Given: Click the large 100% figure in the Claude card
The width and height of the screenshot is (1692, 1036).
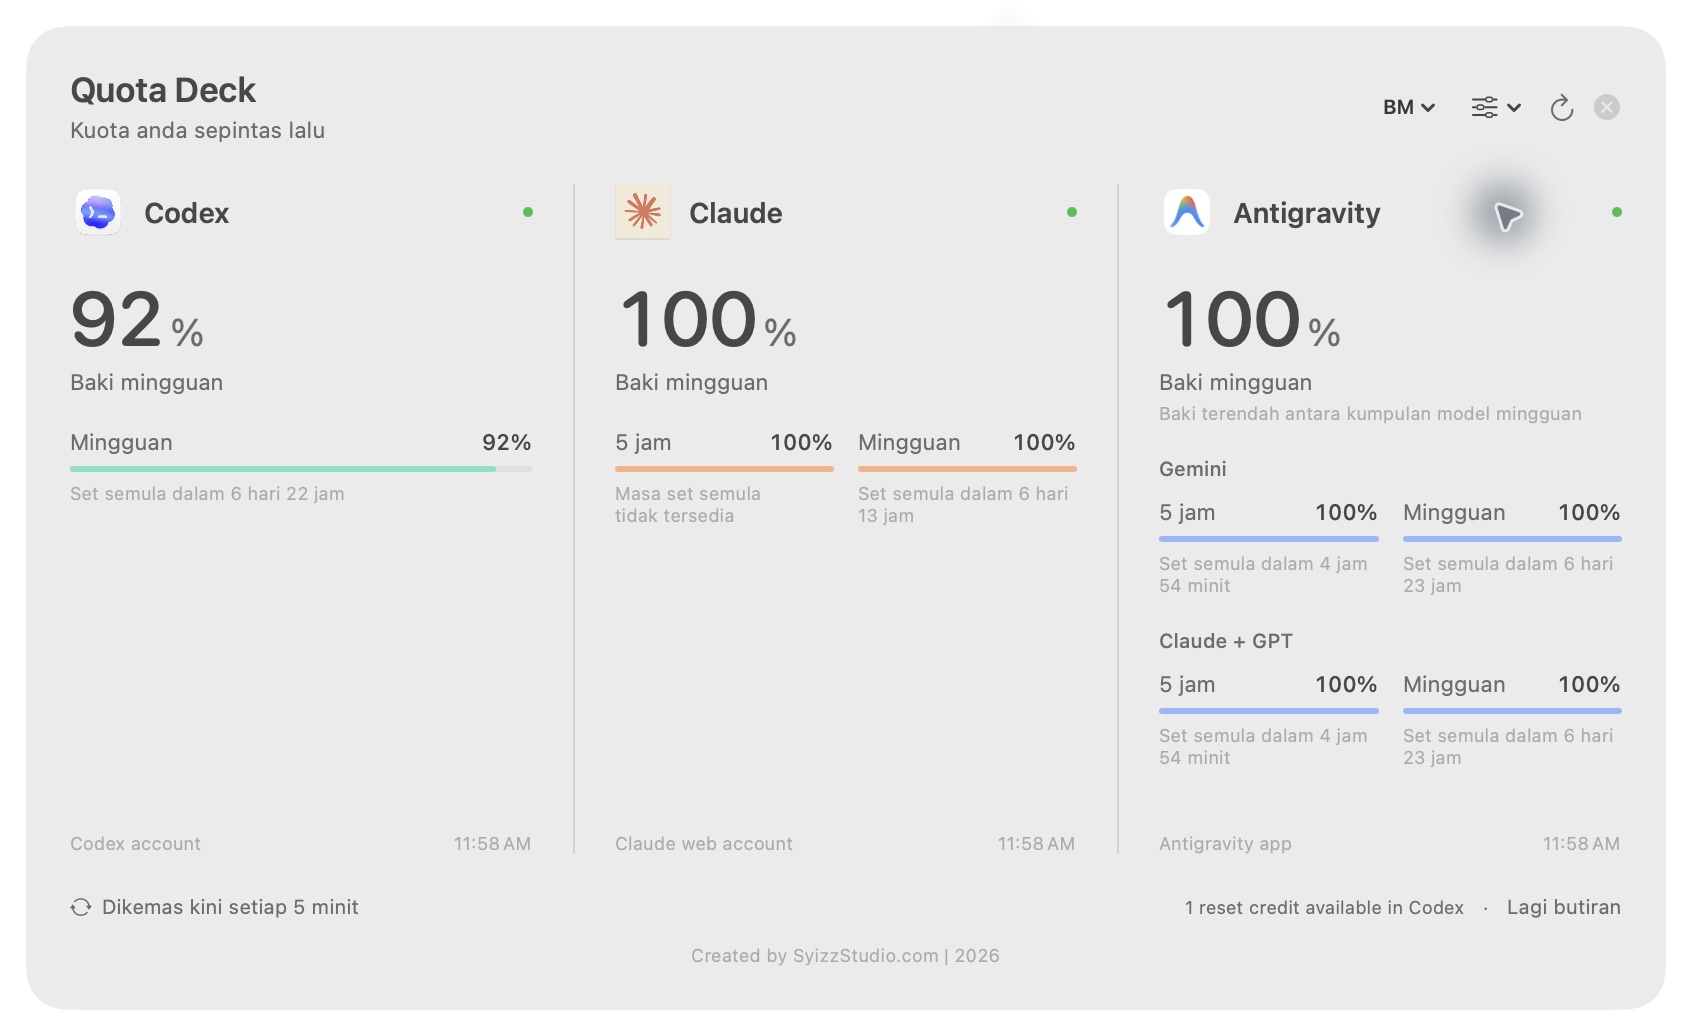Looking at the screenshot, I should click(x=708, y=320).
